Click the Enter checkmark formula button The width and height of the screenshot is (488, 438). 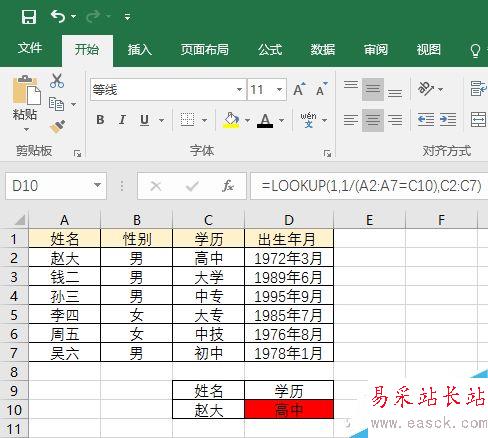click(192, 186)
